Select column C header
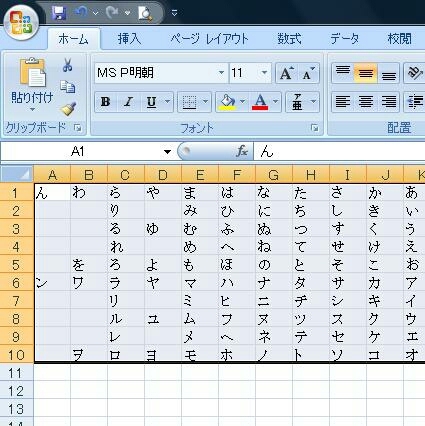The height and width of the screenshot is (426, 425). (x=126, y=175)
